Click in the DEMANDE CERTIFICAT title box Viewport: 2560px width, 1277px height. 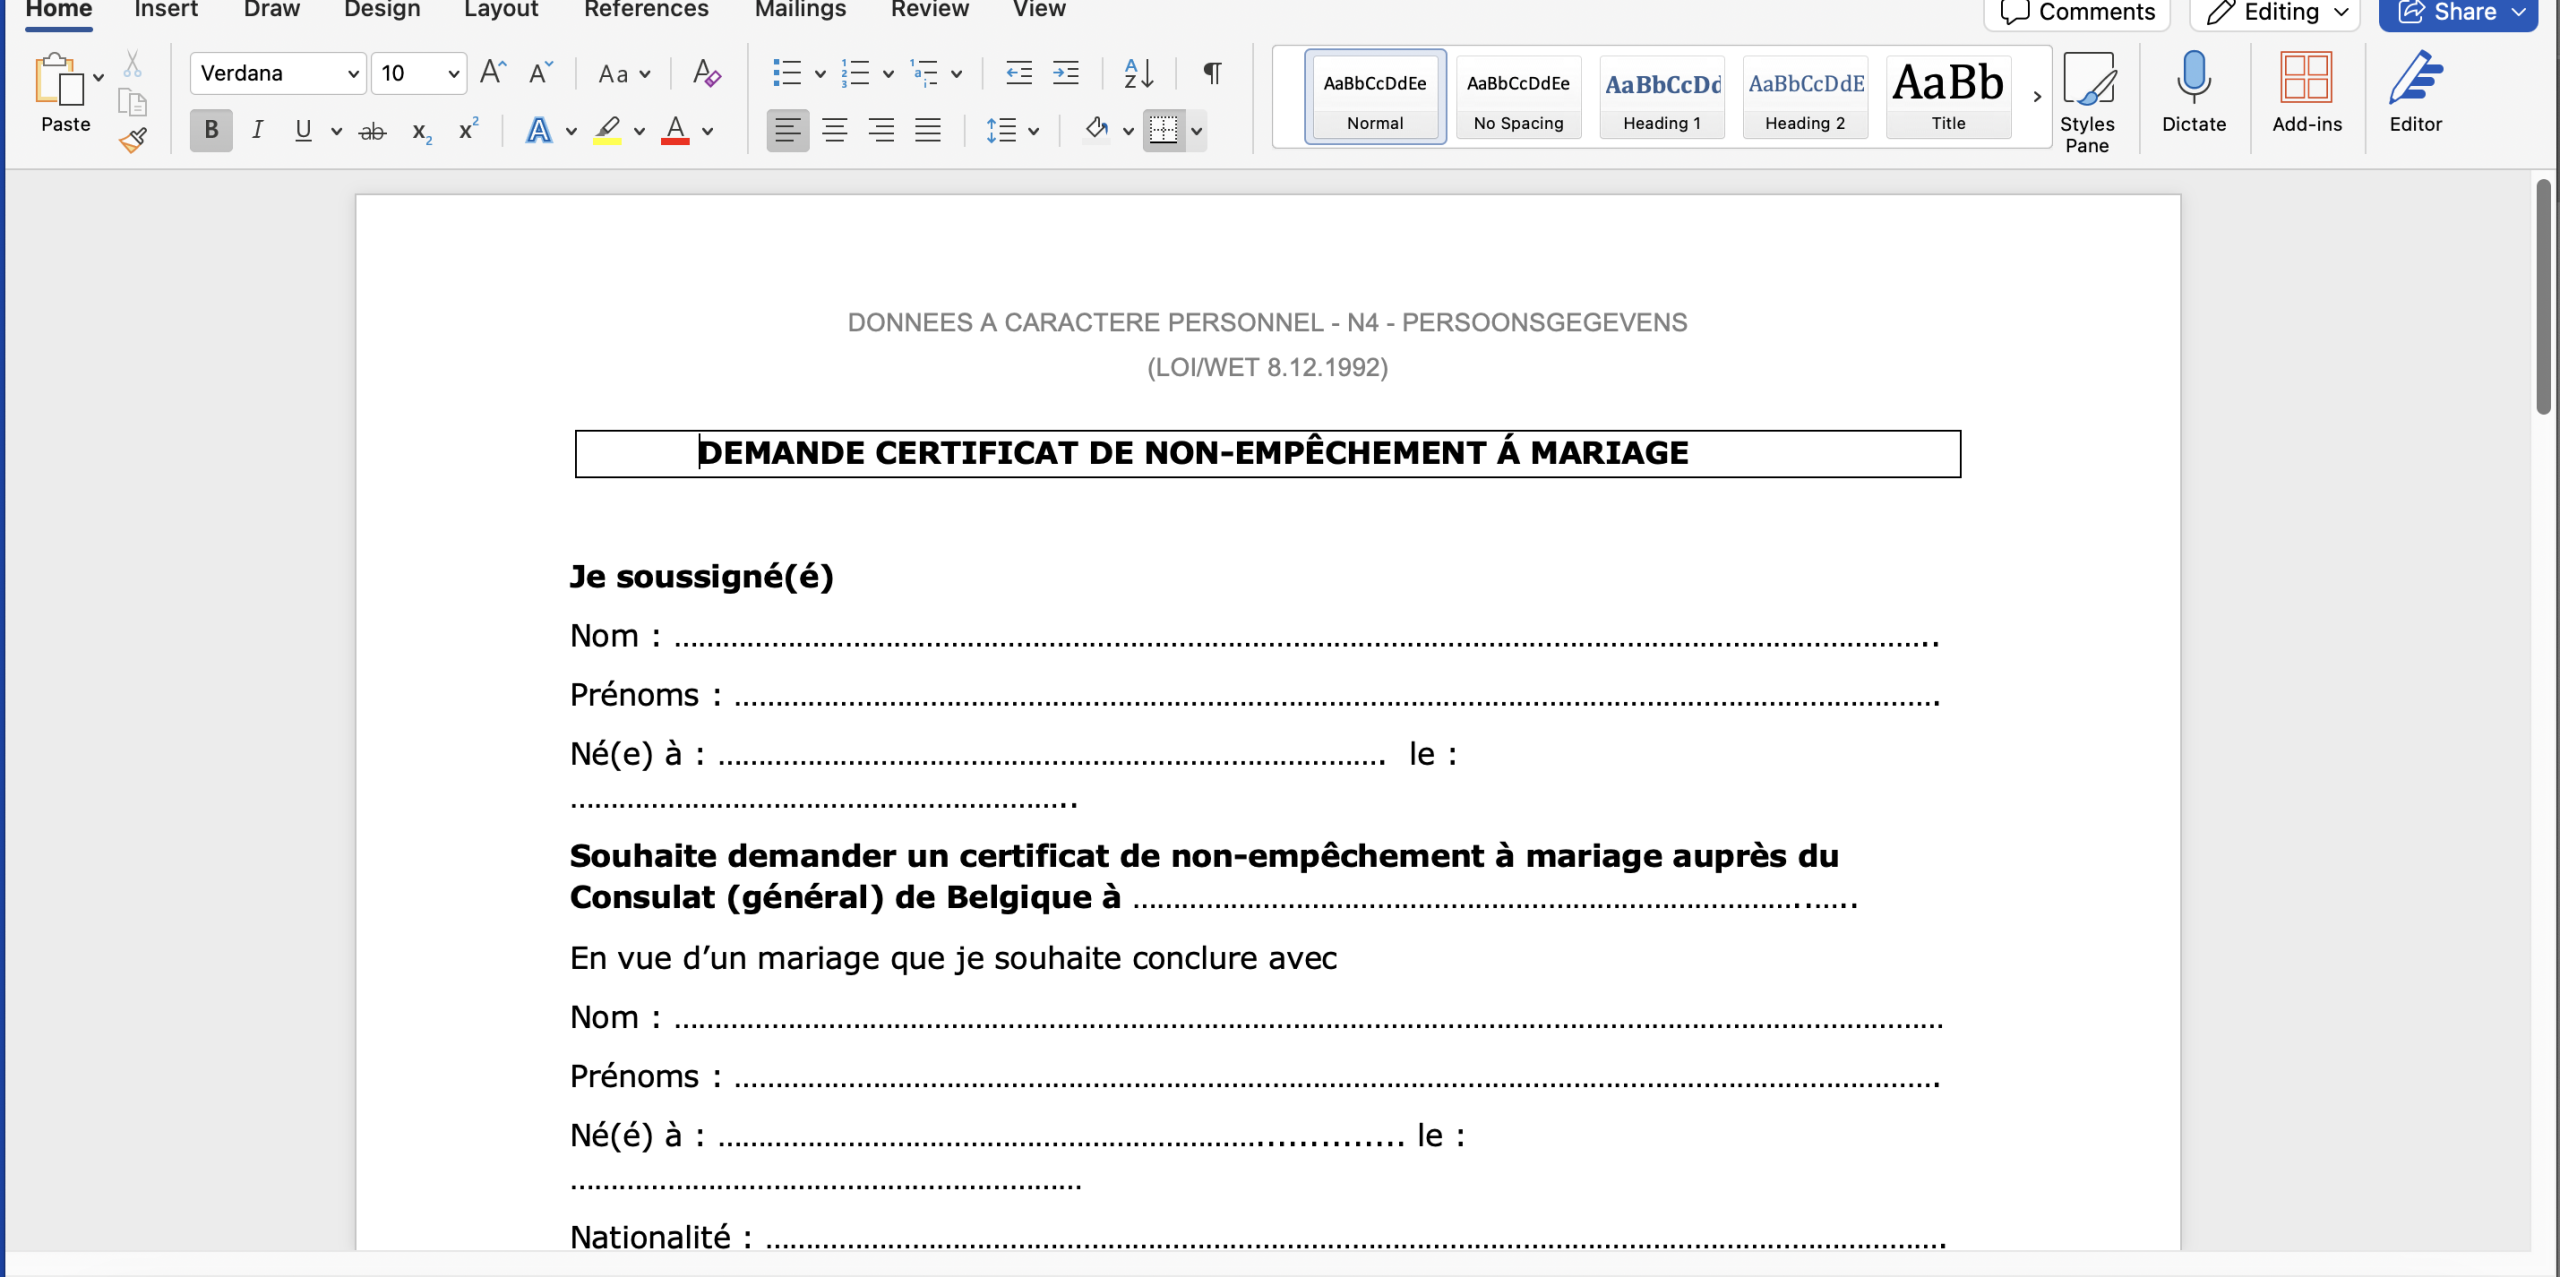1267,453
